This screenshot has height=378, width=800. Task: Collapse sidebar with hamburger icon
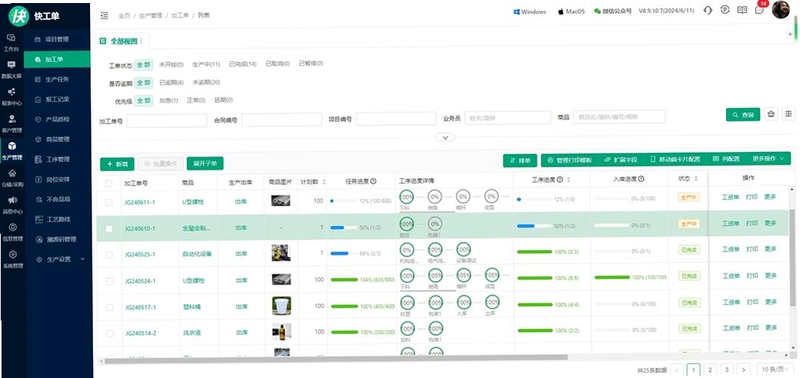[105, 16]
